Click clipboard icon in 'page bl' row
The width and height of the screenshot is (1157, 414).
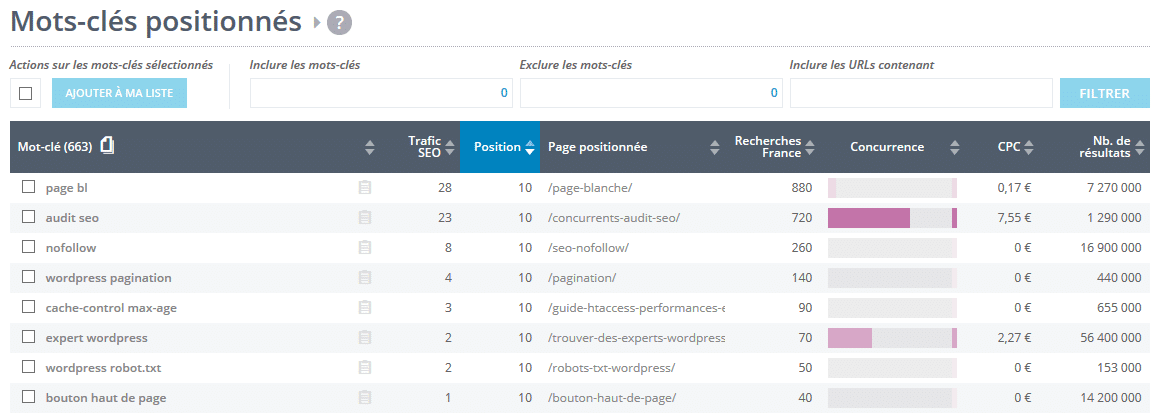click(365, 187)
